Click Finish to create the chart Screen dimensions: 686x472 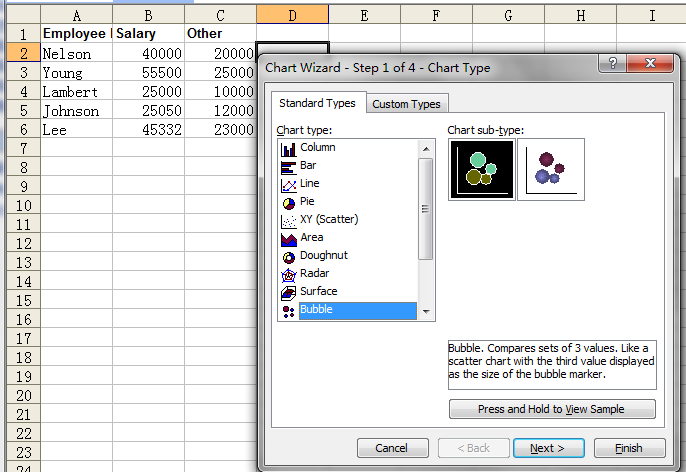tap(629, 448)
